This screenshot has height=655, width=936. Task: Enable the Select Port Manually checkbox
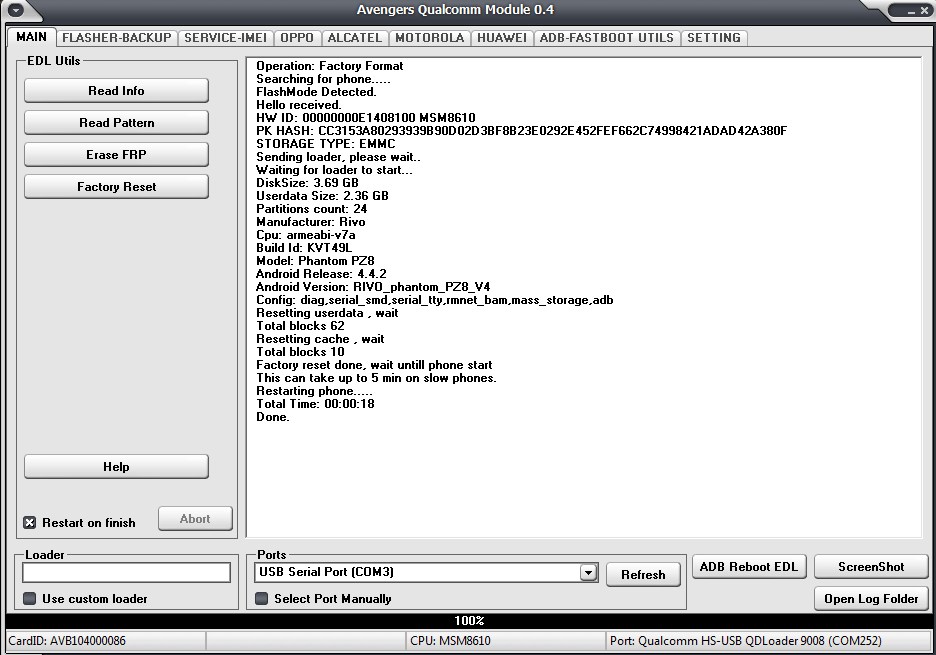click(261, 598)
